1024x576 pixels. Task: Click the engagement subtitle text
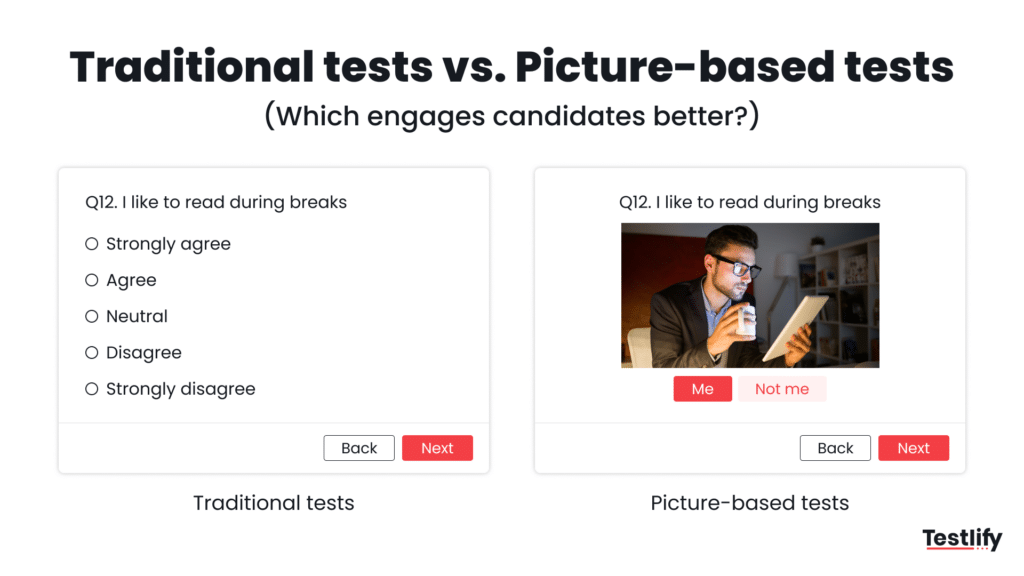coord(511,116)
